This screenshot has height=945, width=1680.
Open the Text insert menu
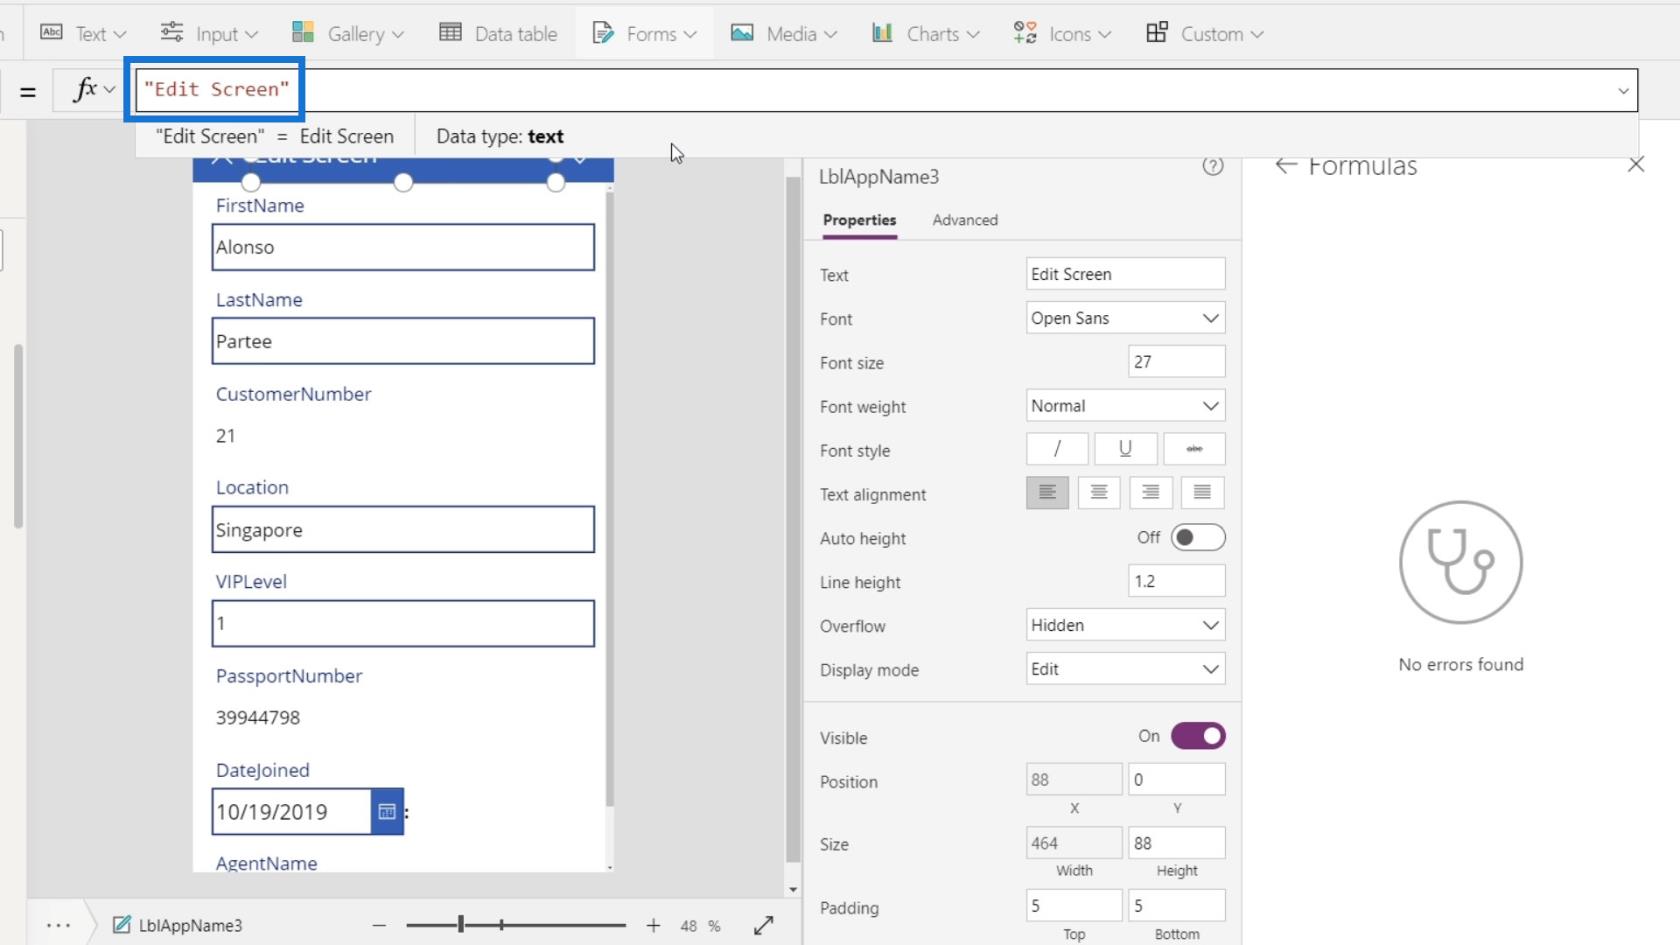[83, 33]
